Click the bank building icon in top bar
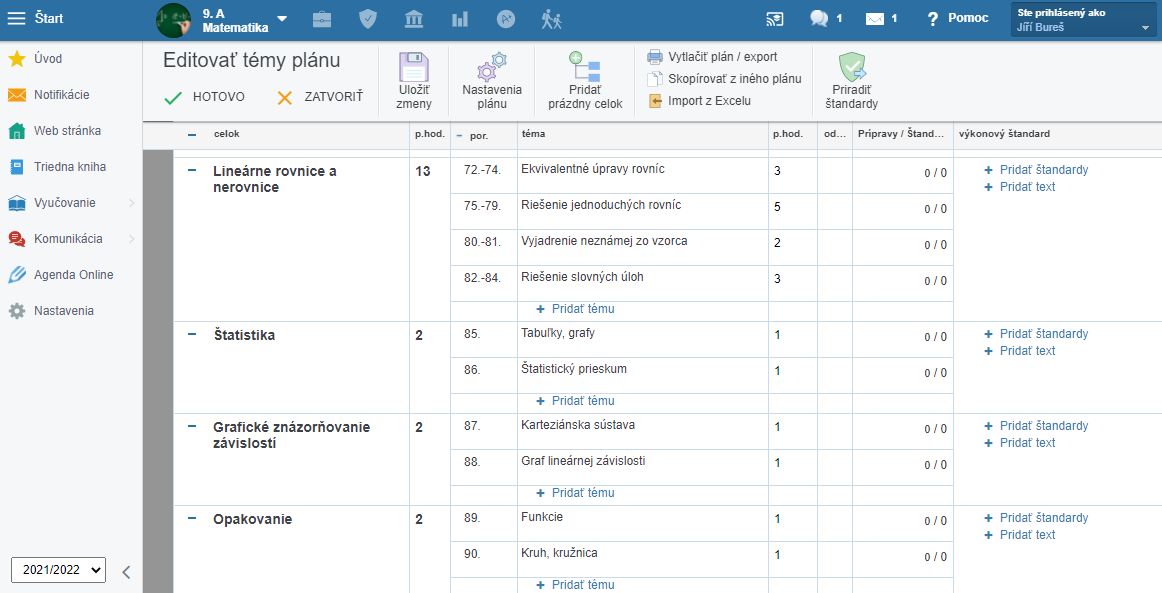Screen dimensions: 1162x593 pos(413,18)
